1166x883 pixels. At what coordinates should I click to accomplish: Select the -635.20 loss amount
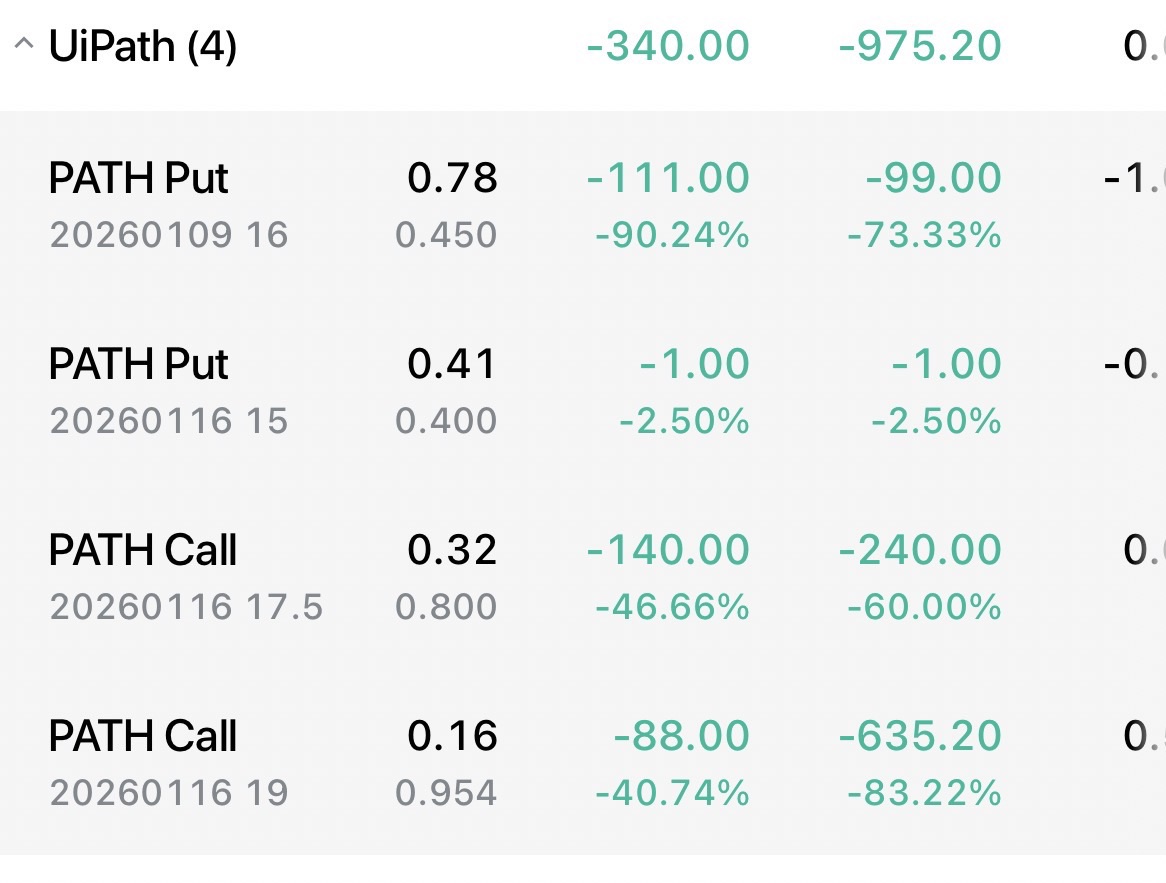[919, 736]
